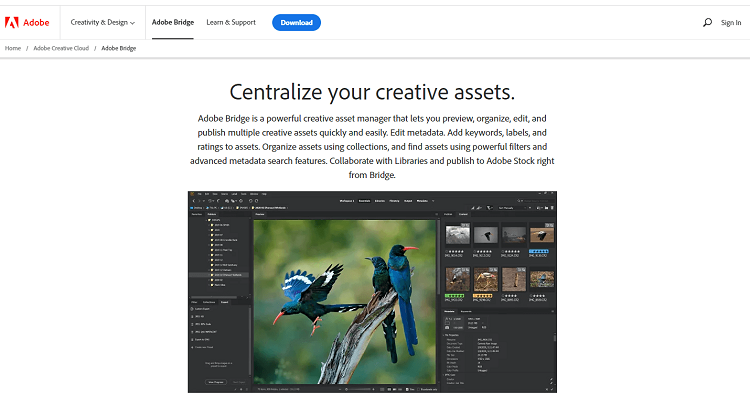Expand the Creativity & Design menu

102,22
